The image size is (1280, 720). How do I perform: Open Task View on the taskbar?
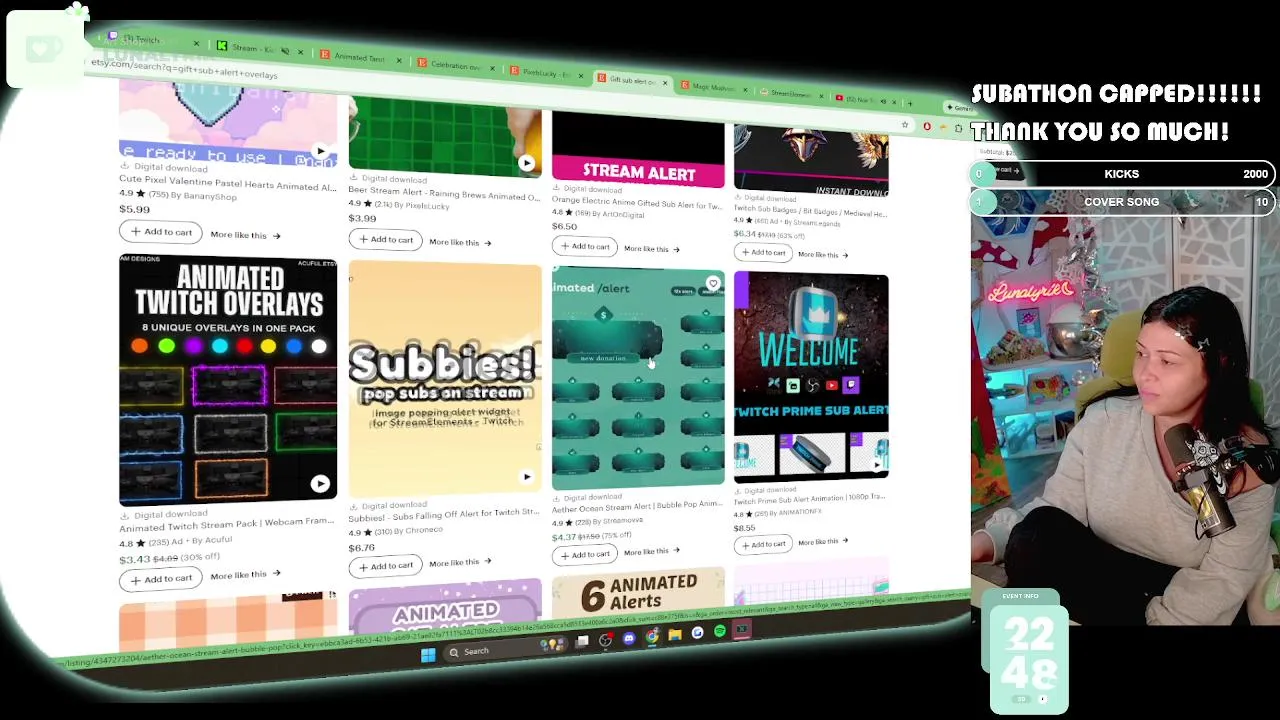coord(583,641)
